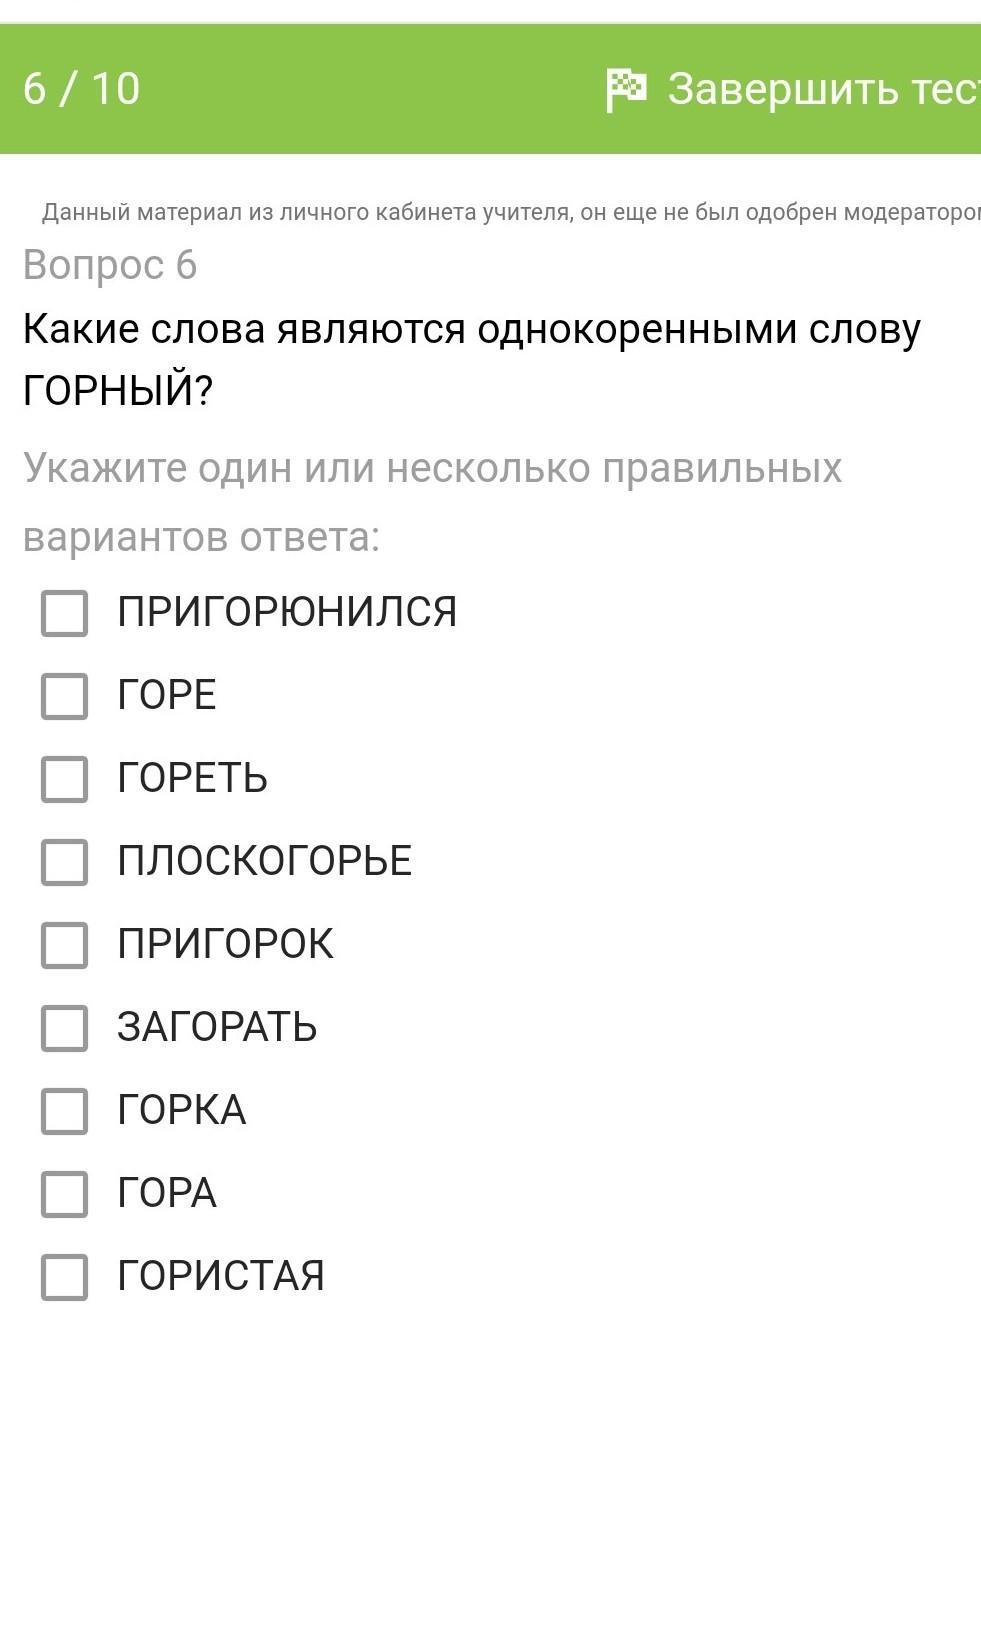Image resolution: width=981 pixels, height=1627 pixels.
Task: Click the ЗАГОРАТЬ answer text
Action: [x=217, y=1027]
